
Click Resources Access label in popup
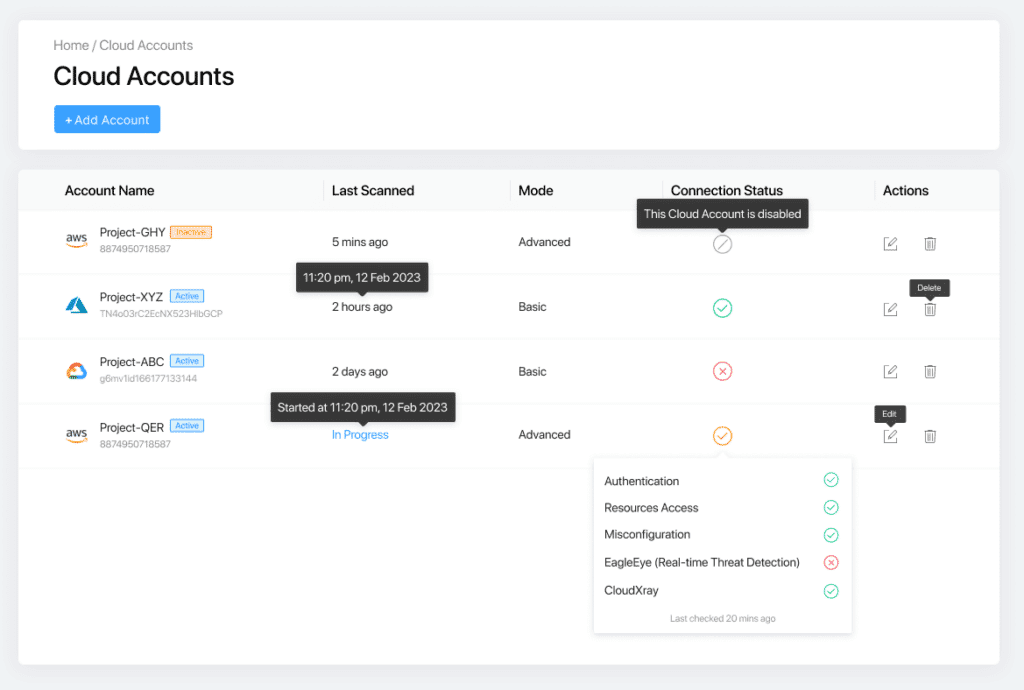pyautogui.click(x=651, y=508)
